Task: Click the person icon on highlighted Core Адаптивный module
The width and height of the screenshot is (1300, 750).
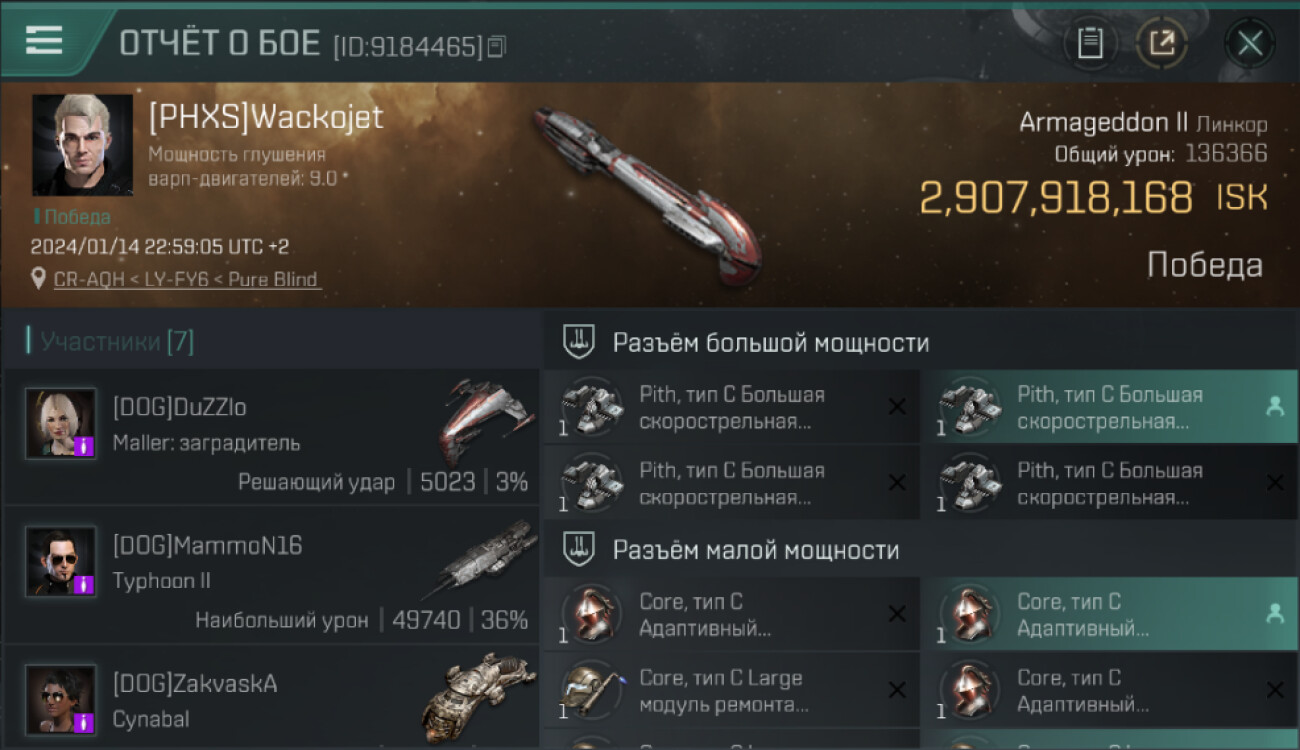Action: pyautogui.click(x=1274, y=614)
